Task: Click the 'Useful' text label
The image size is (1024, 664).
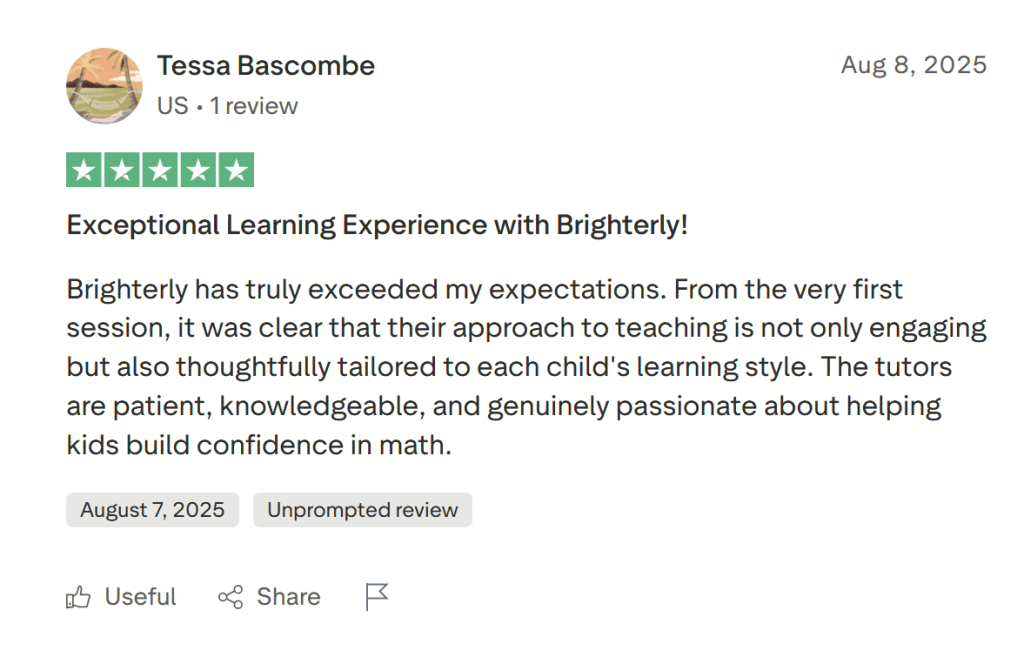Action: [140, 596]
